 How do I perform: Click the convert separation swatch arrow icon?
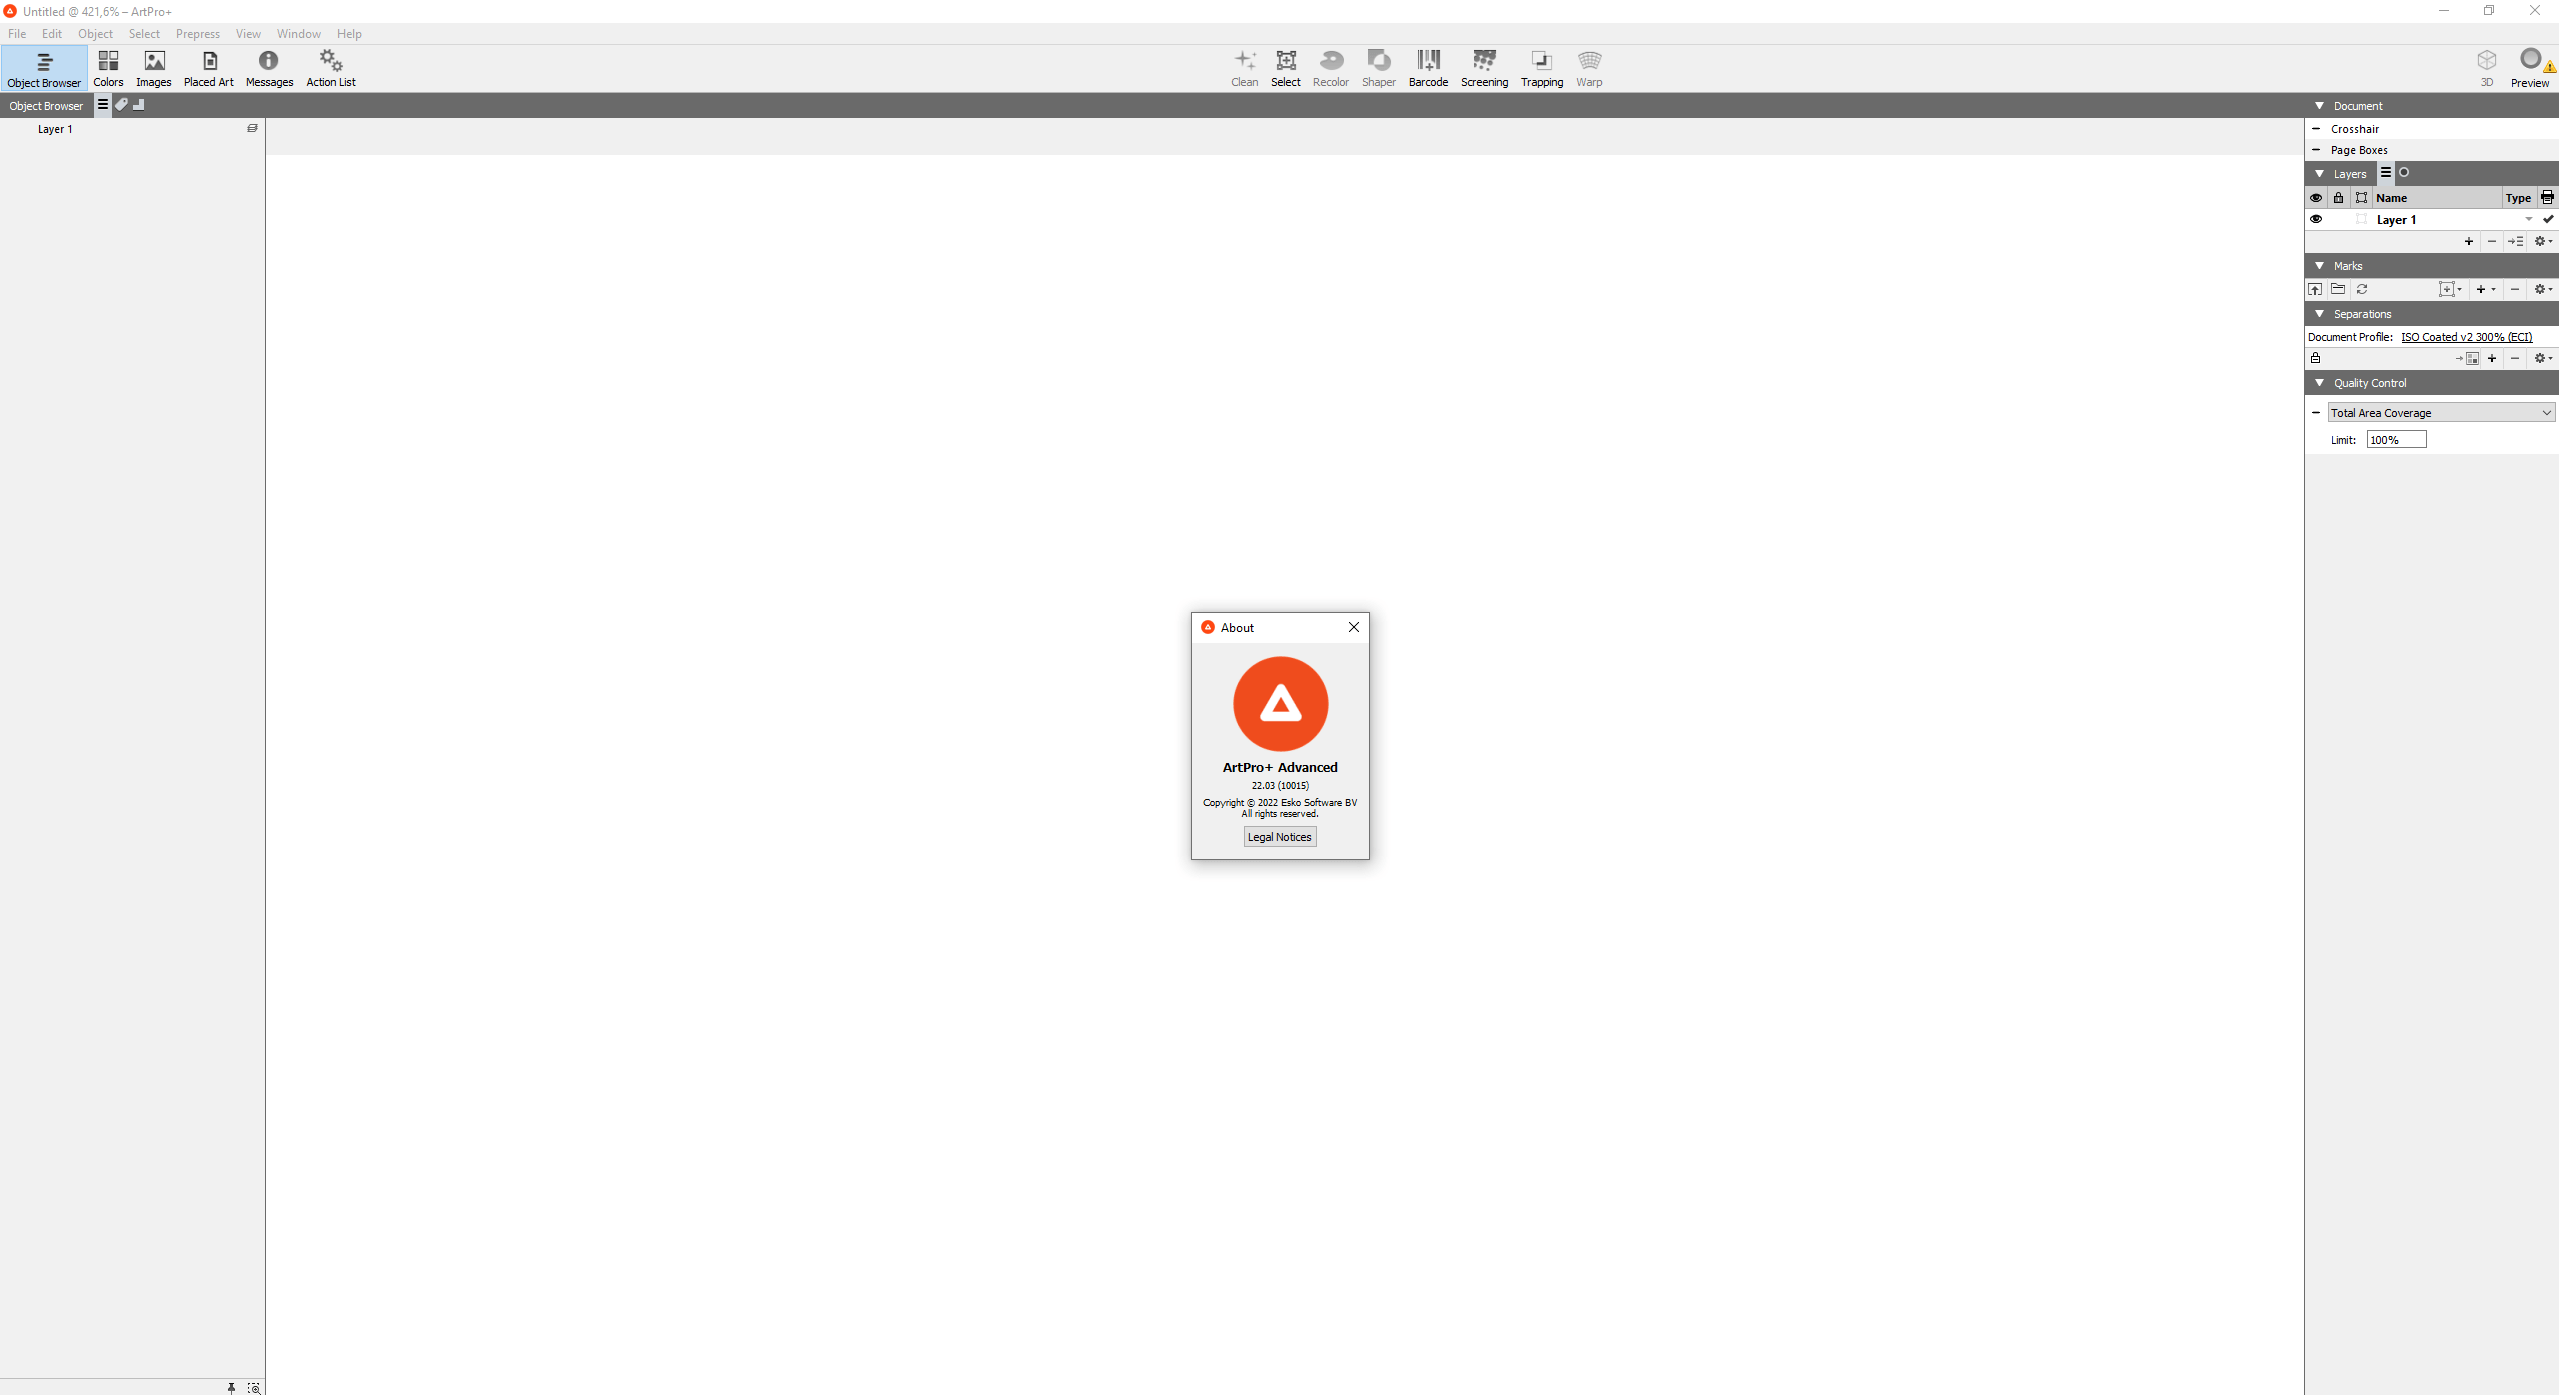[2467, 358]
